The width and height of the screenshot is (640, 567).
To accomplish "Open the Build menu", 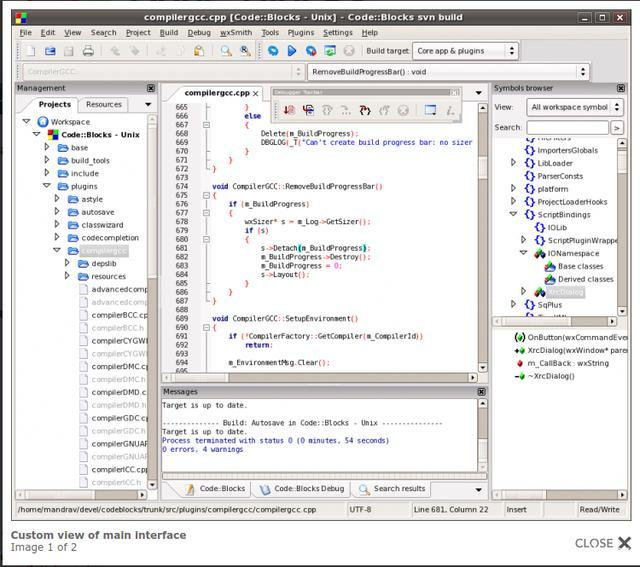I will pyautogui.click(x=169, y=33).
